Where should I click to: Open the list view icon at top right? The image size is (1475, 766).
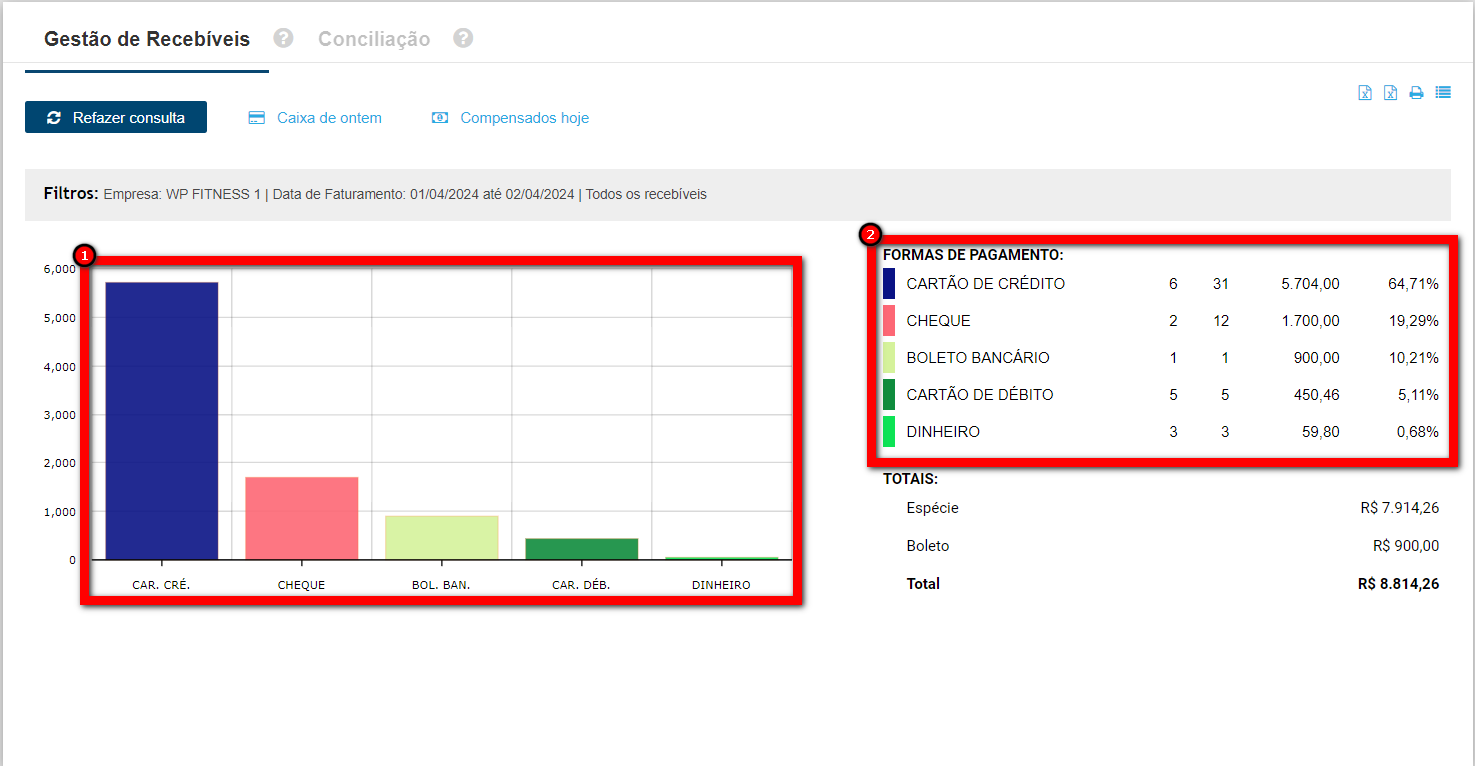[1442, 92]
